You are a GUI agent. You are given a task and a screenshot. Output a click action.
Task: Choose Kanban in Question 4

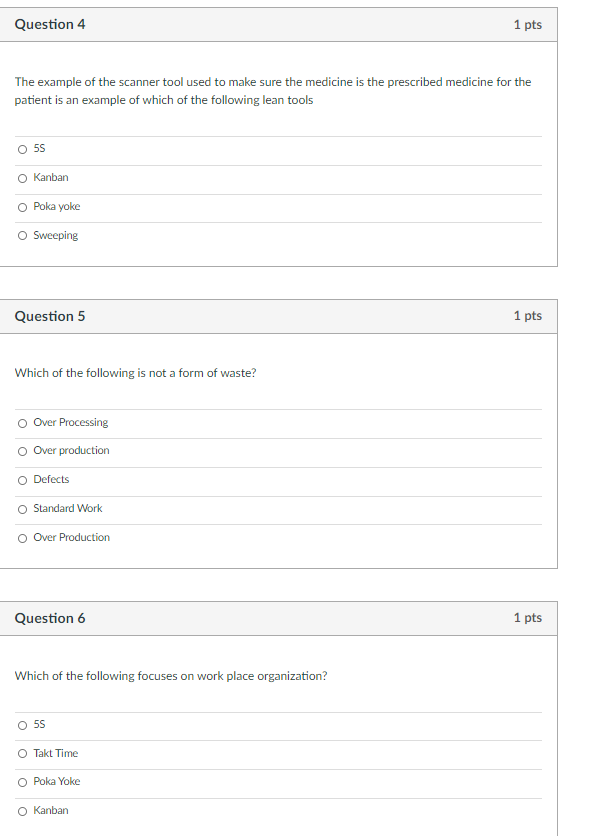click(22, 177)
